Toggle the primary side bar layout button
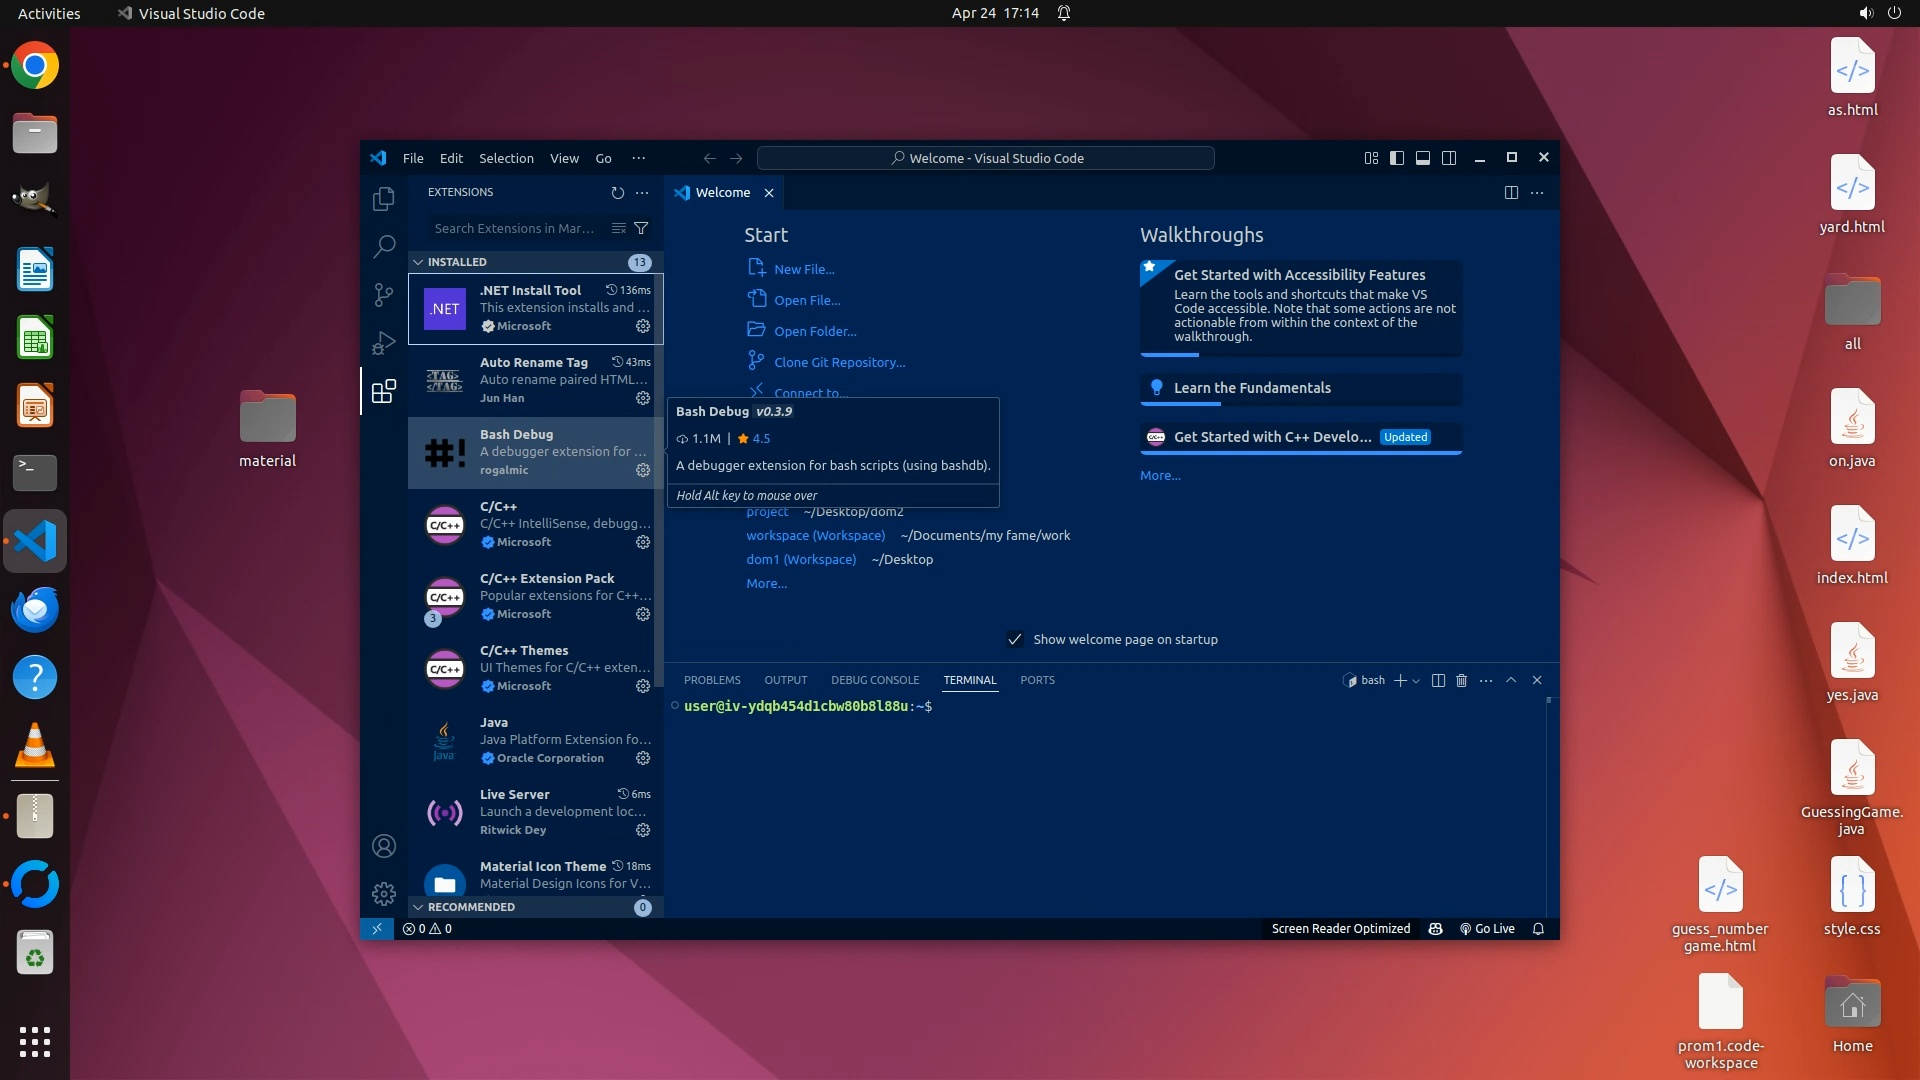This screenshot has width=1920, height=1080. [1397, 158]
